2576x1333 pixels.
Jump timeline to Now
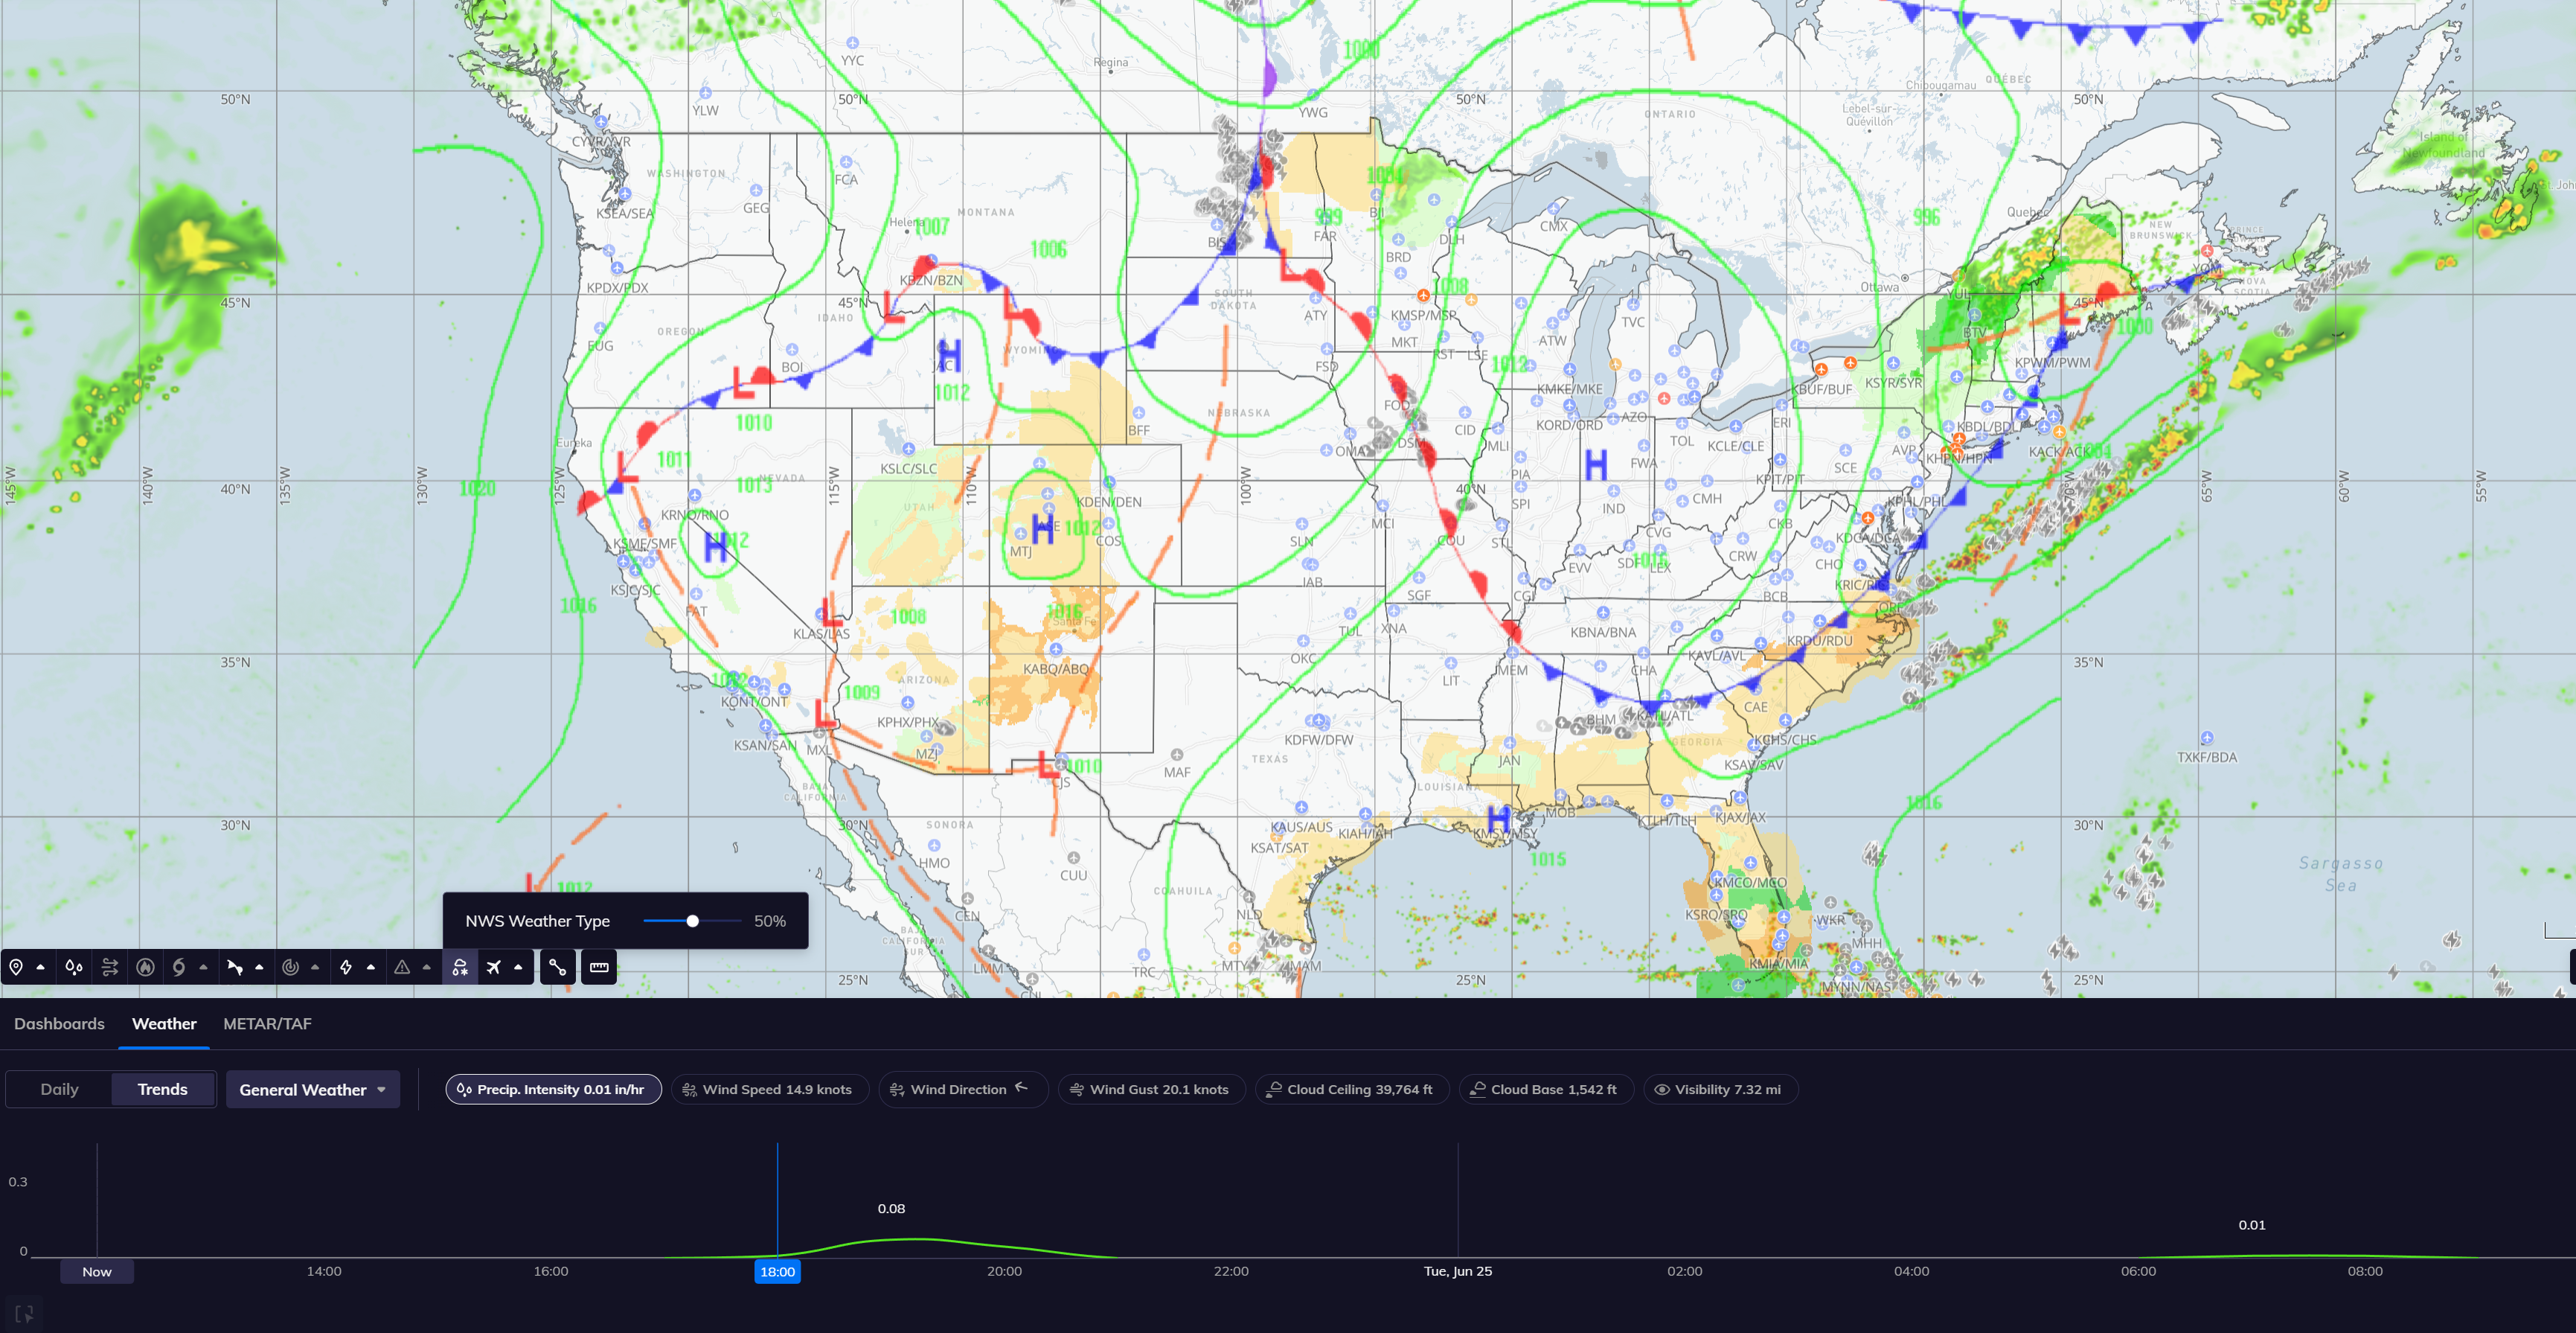coord(96,1271)
